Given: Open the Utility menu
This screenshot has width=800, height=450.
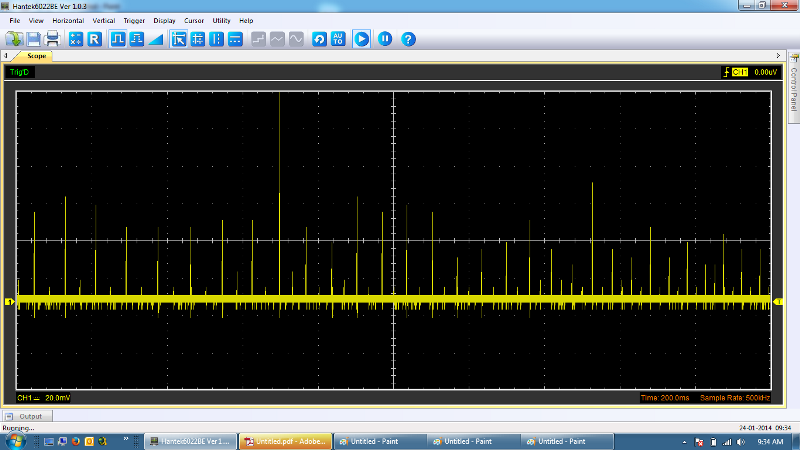Looking at the screenshot, I should 221,20.
